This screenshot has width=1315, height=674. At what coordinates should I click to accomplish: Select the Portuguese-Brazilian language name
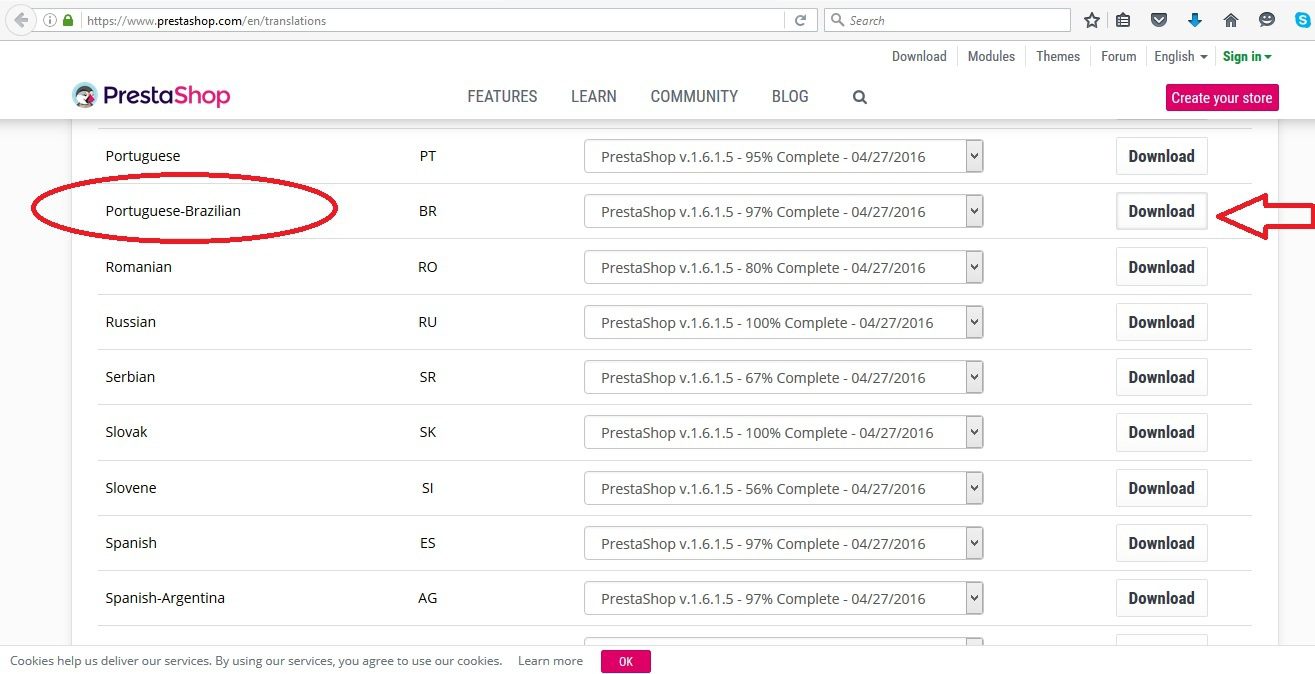pos(173,211)
